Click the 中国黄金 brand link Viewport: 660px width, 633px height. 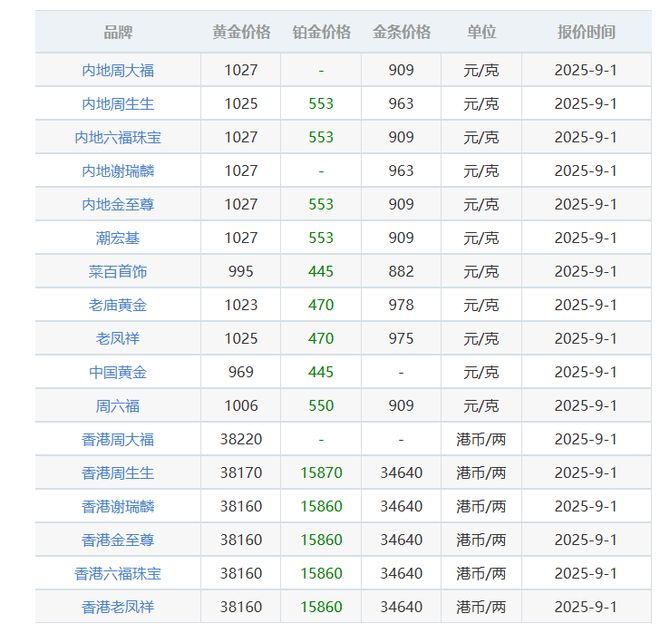118,372
